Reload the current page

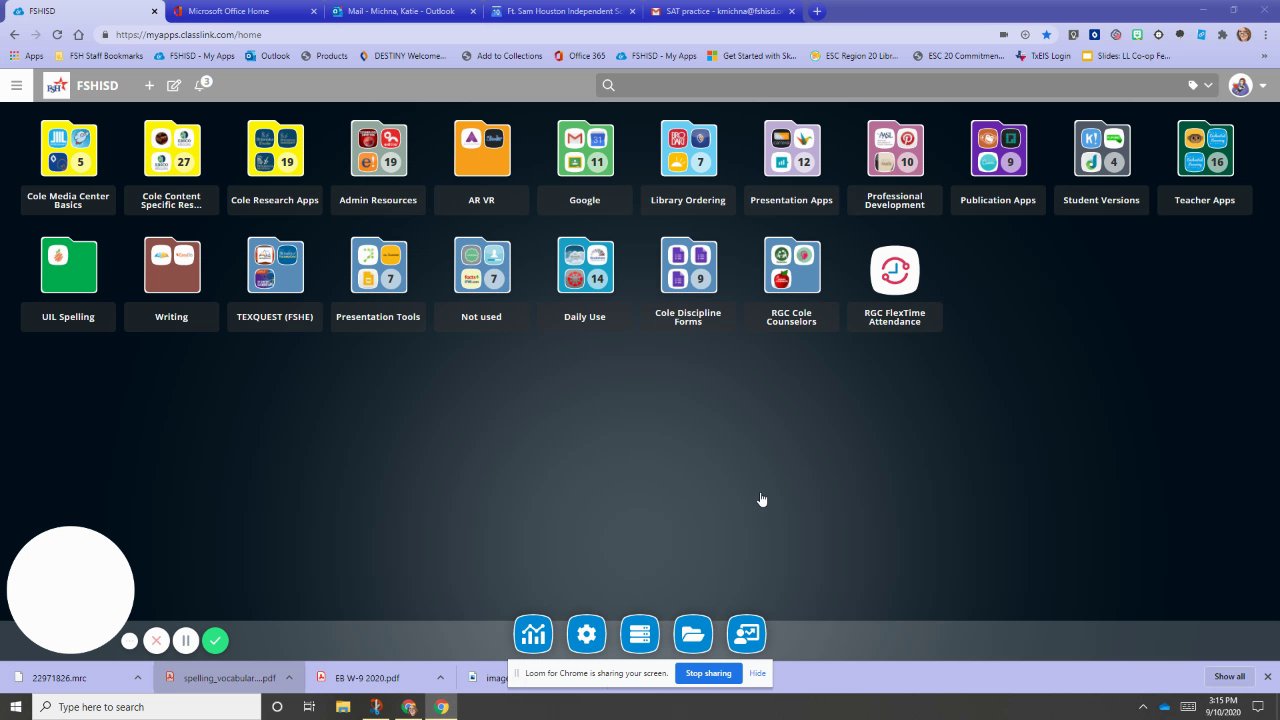pos(57,34)
